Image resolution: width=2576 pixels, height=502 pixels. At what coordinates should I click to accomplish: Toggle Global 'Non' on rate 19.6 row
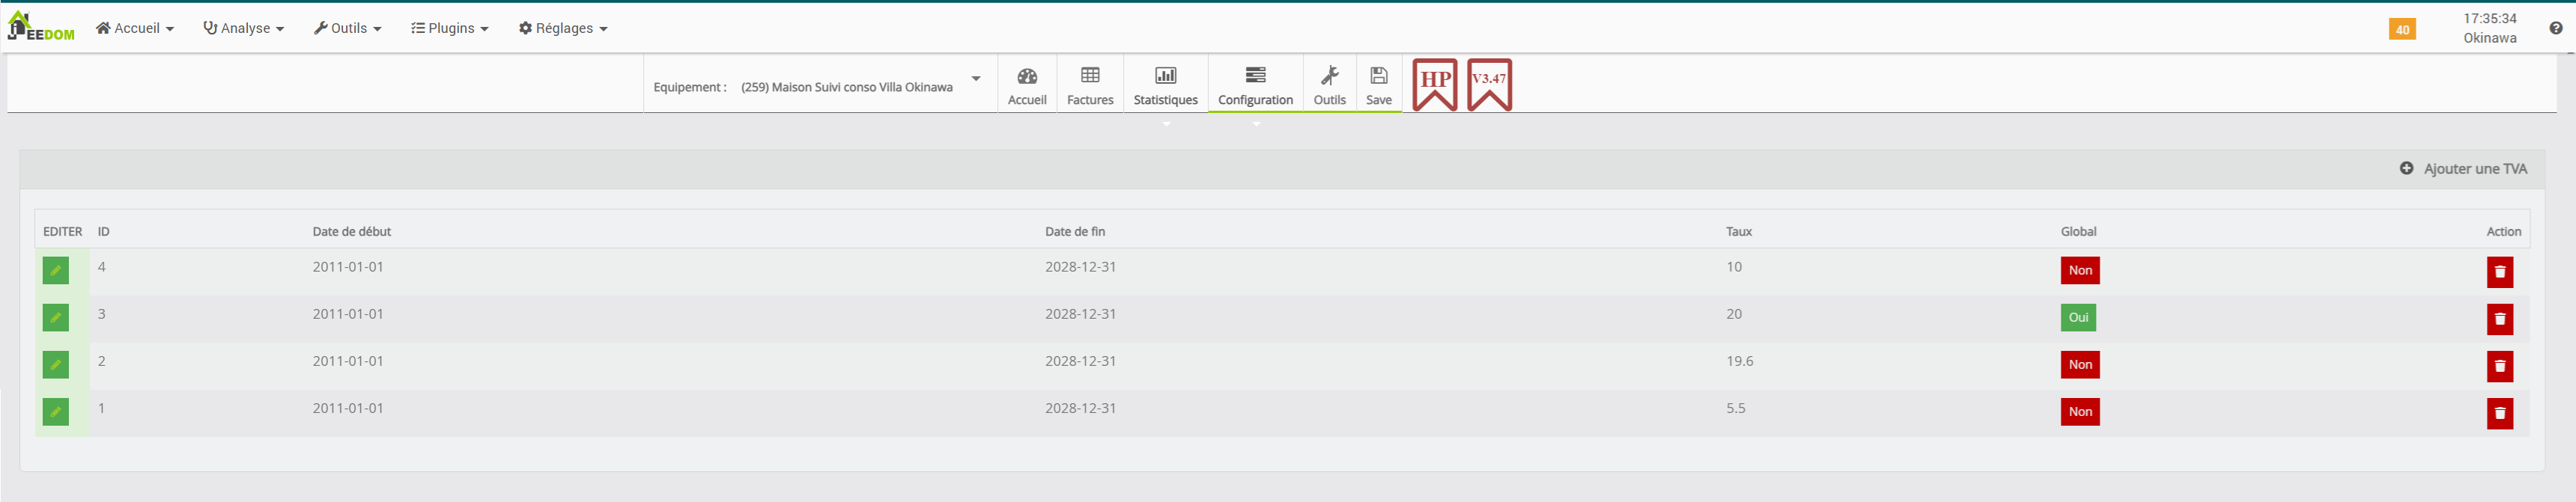point(2080,365)
